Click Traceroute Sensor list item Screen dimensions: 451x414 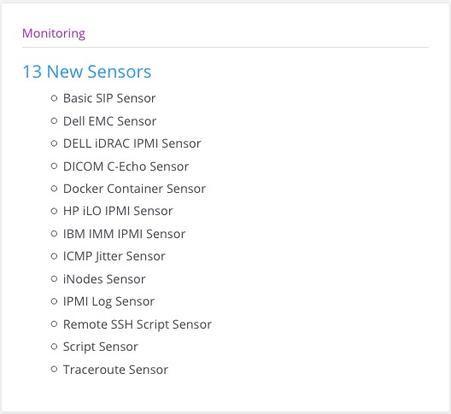coord(116,370)
